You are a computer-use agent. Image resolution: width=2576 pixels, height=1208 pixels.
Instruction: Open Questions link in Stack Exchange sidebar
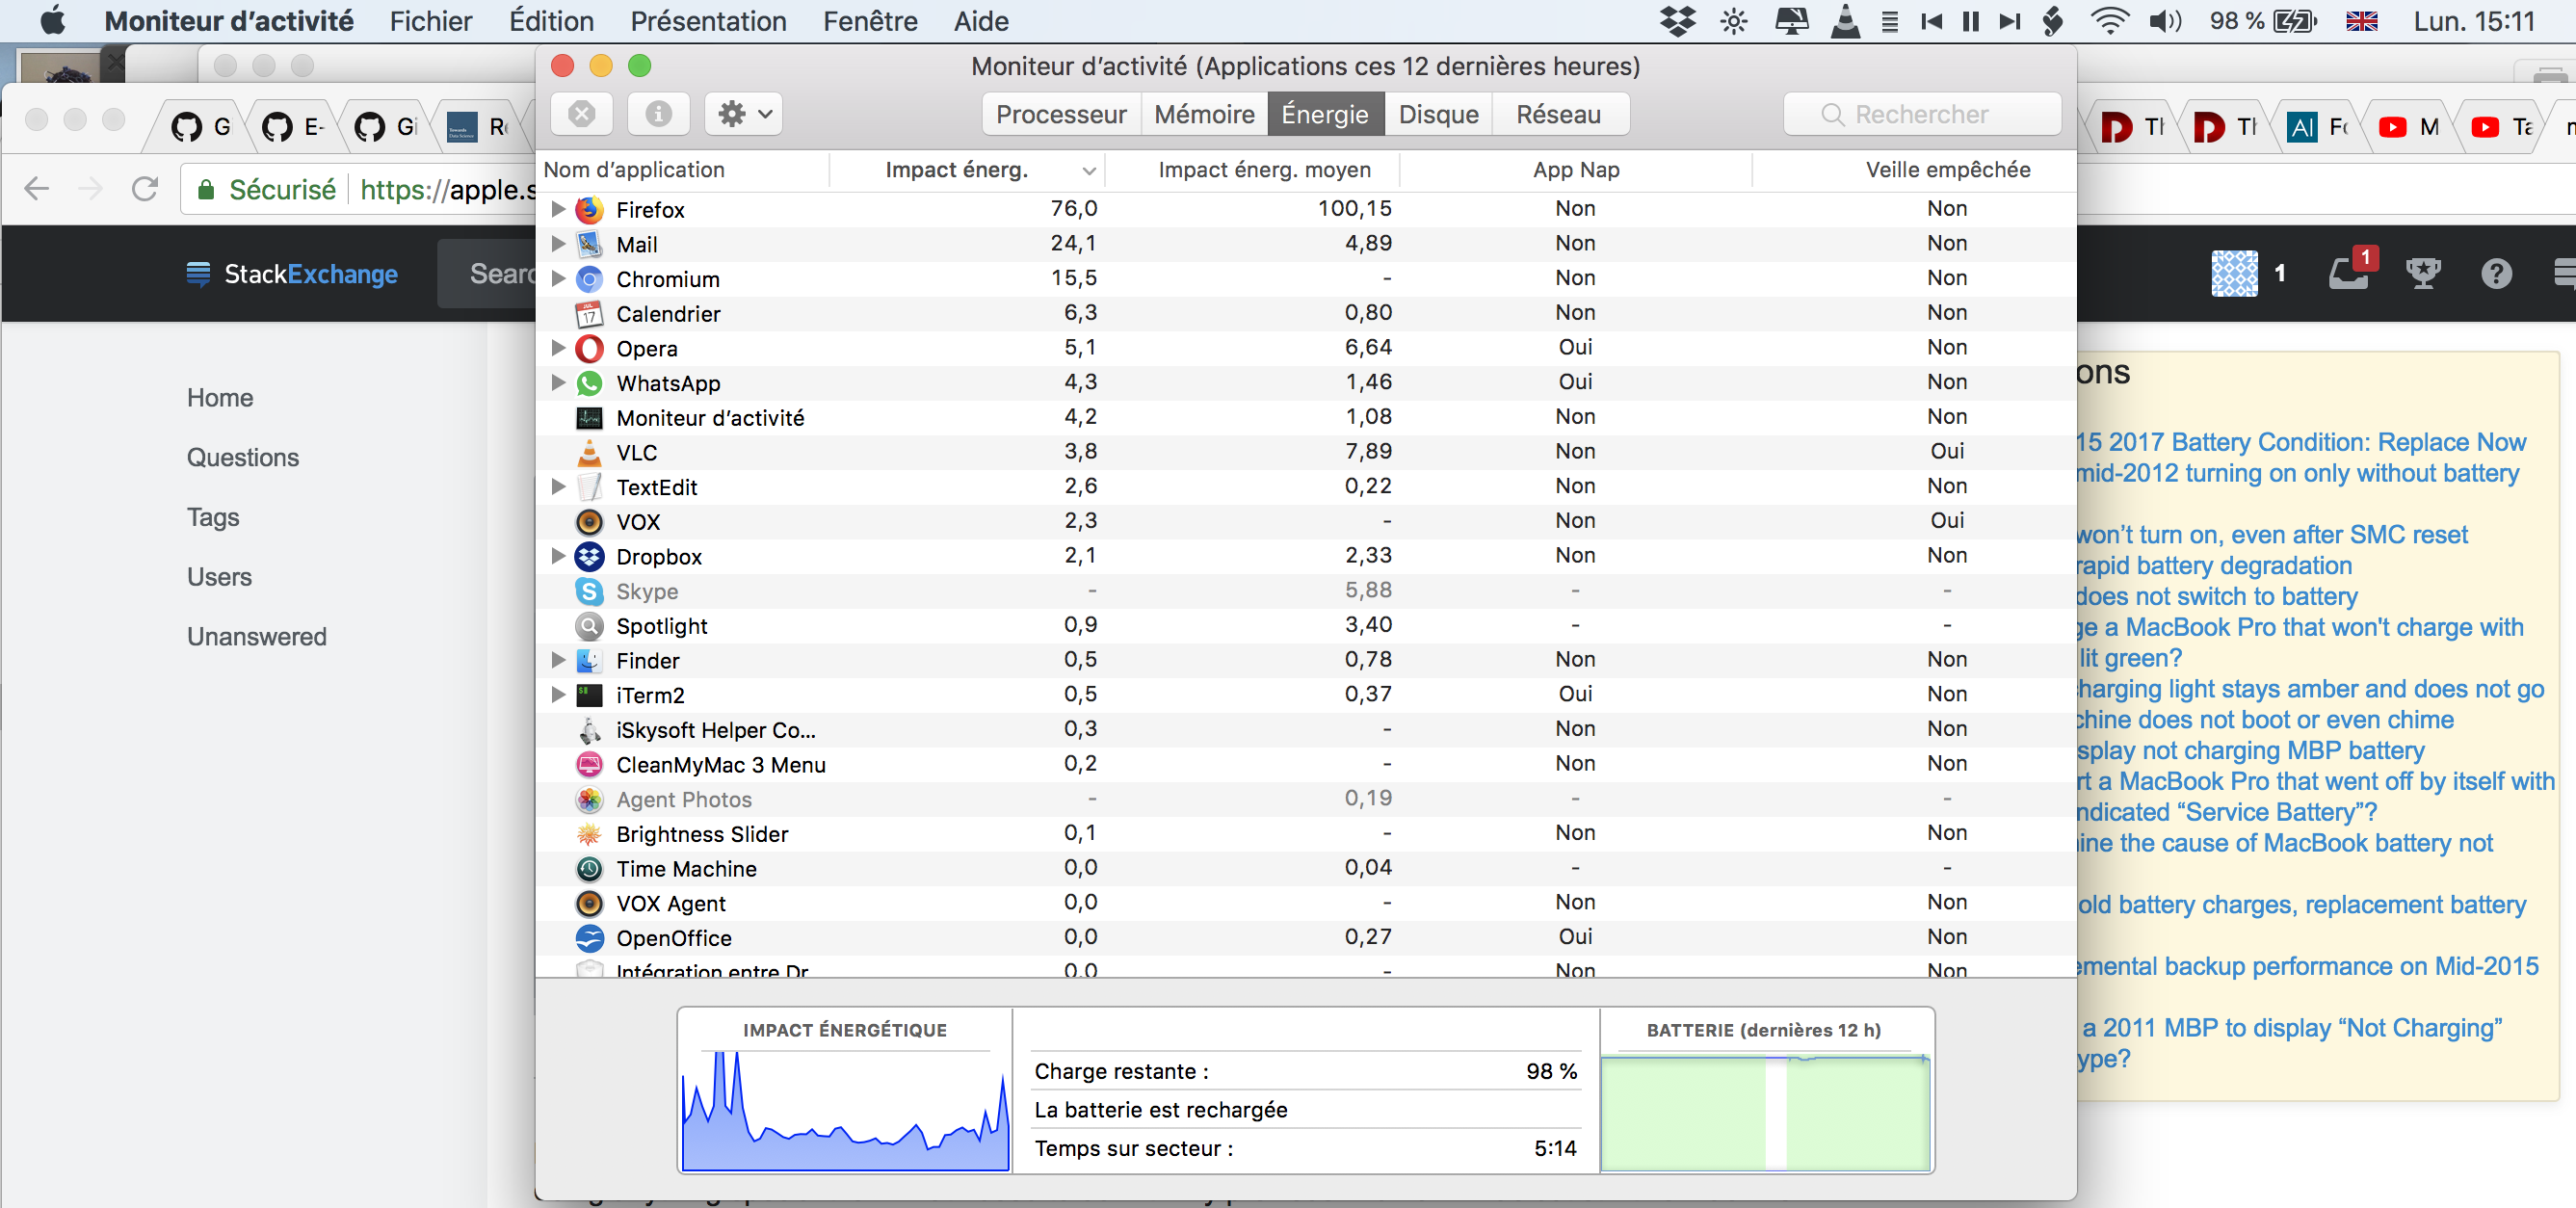[243, 458]
